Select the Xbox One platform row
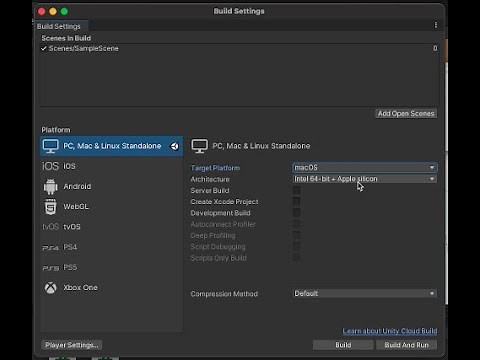This screenshot has height=360, width=480. [x=111, y=287]
